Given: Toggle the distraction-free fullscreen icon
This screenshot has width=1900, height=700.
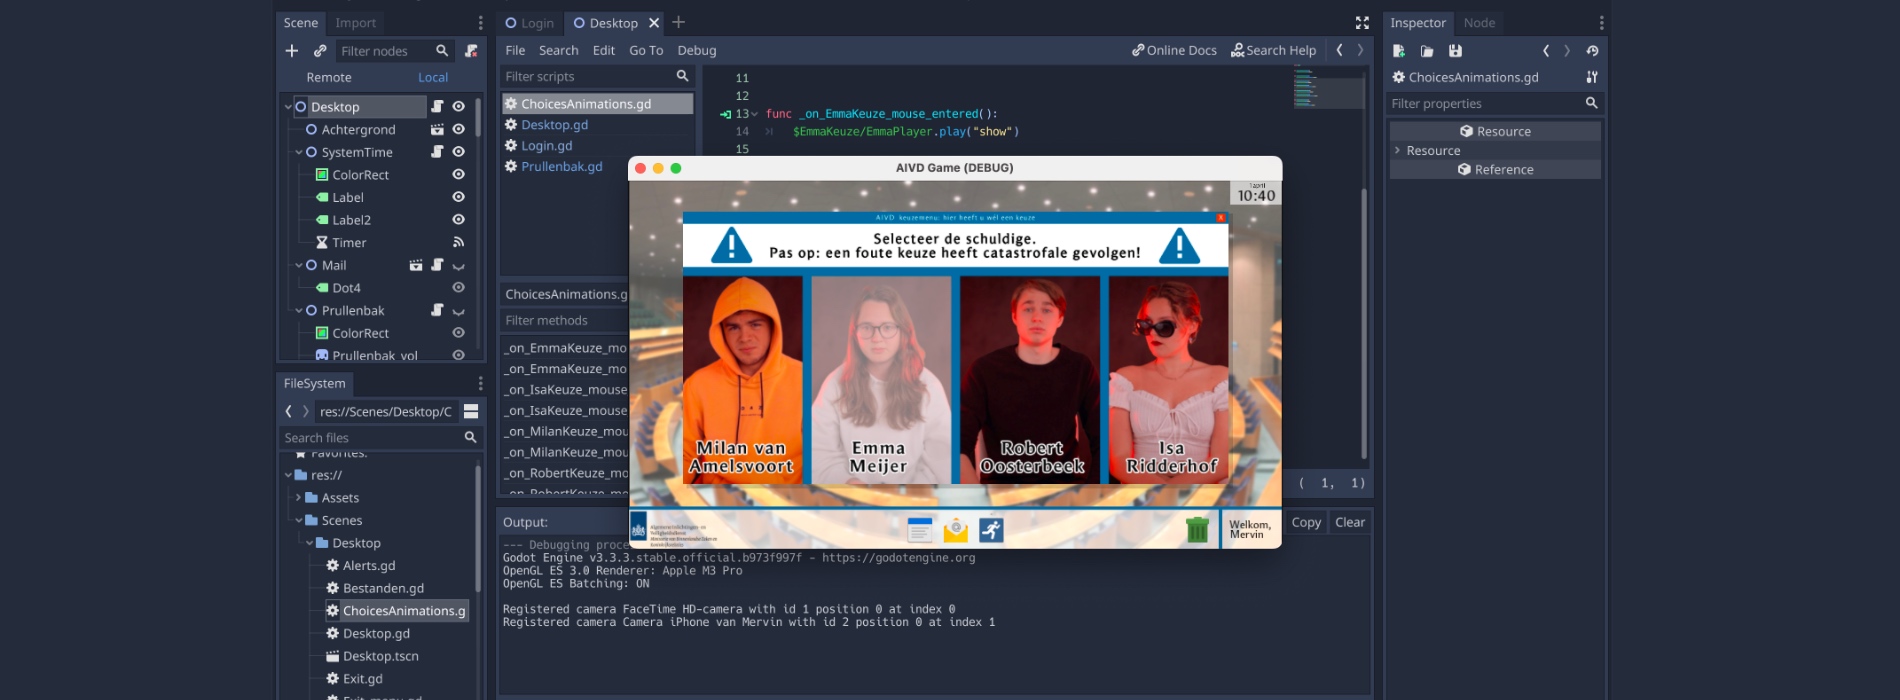Looking at the screenshot, I should point(1361,23).
